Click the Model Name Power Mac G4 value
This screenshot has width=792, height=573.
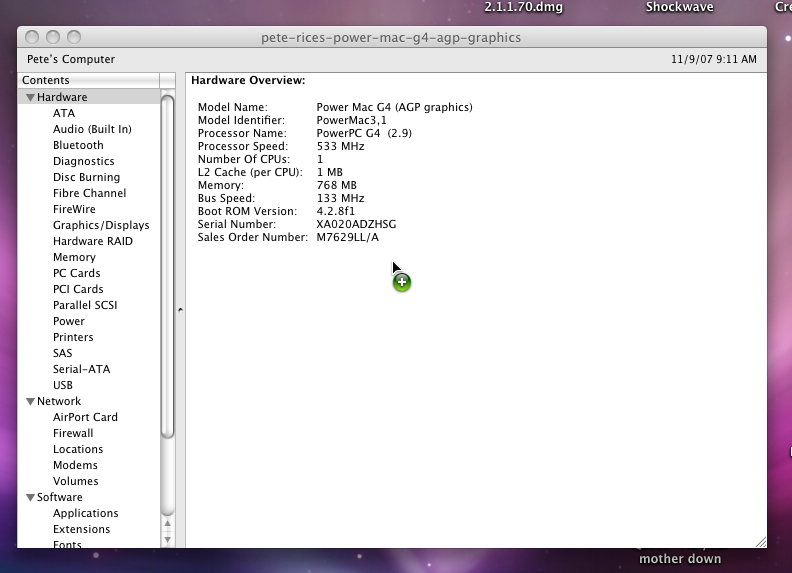394,107
